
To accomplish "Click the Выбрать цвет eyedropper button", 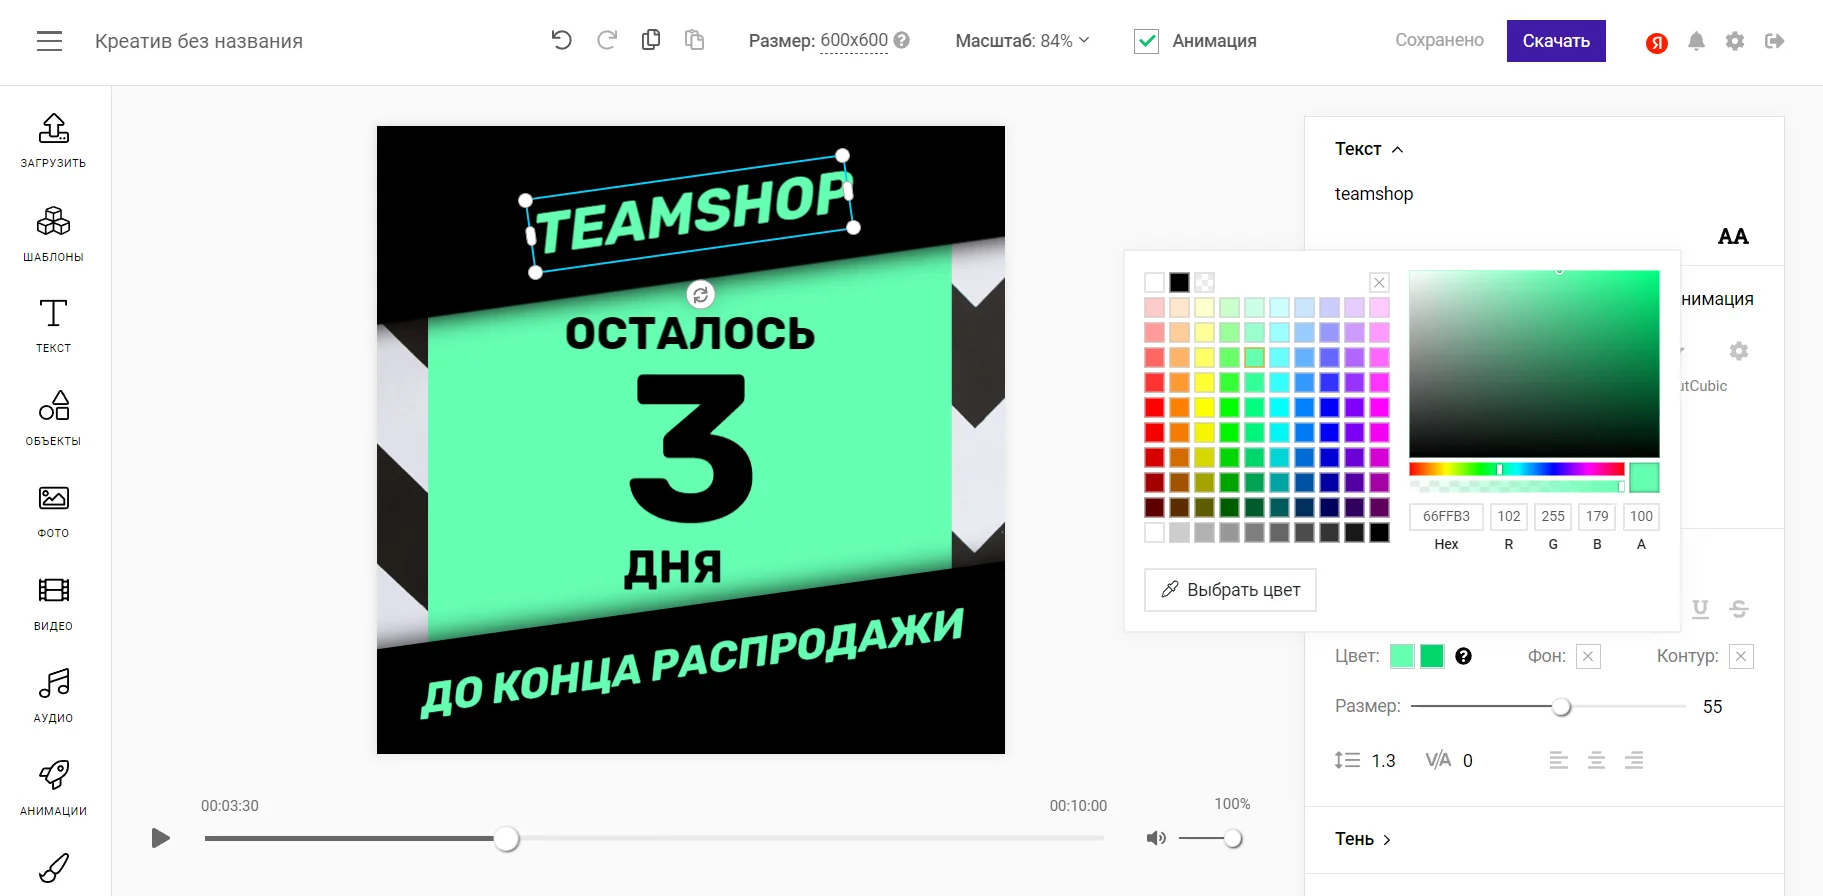I will [x=1230, y=590].
